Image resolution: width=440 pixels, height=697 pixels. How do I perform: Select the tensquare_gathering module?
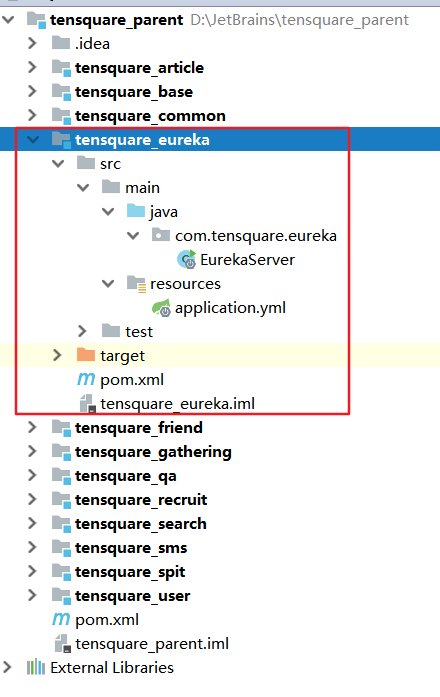[x=153, y=452]
